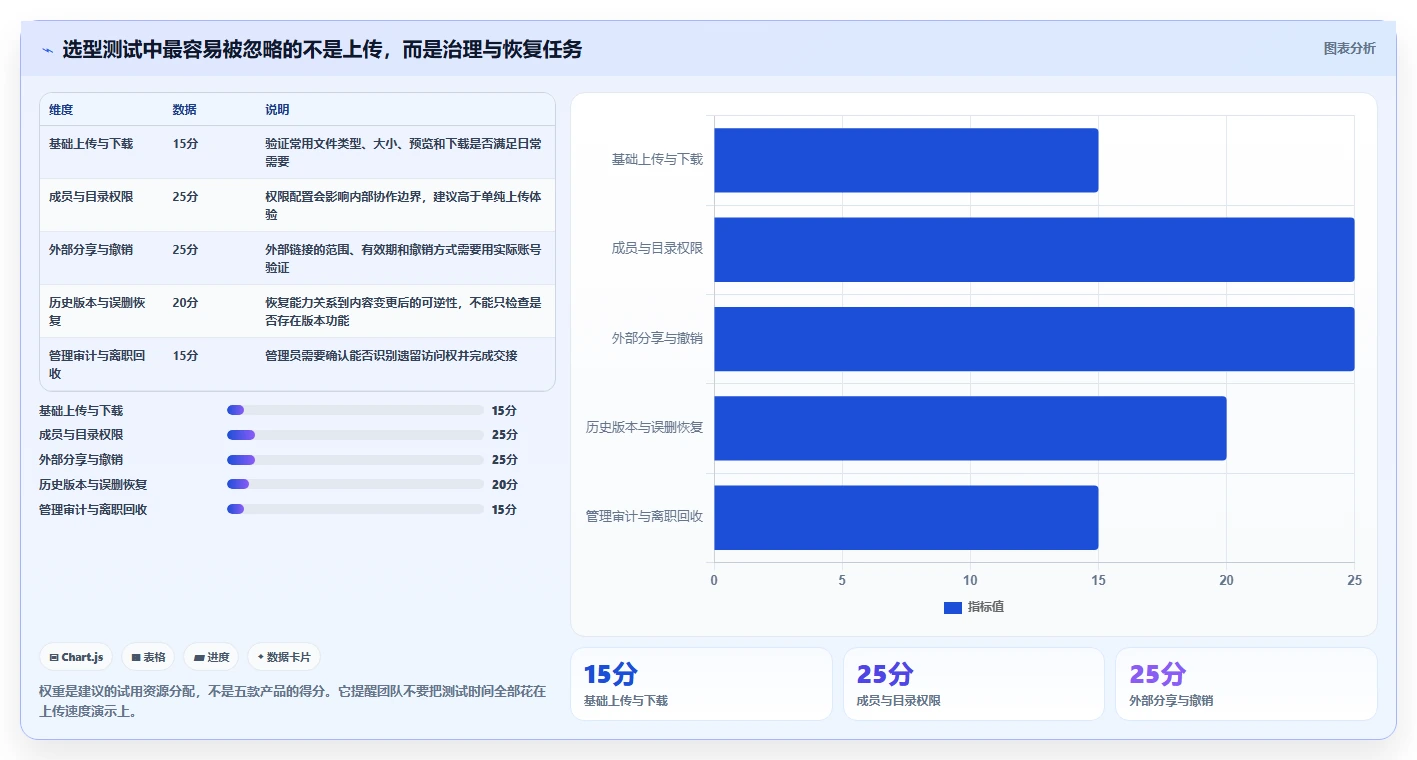Screen dimensions: 1417x760
Task: Select the table cell 历史版本与误删恢复
Action: coord(98,312)
